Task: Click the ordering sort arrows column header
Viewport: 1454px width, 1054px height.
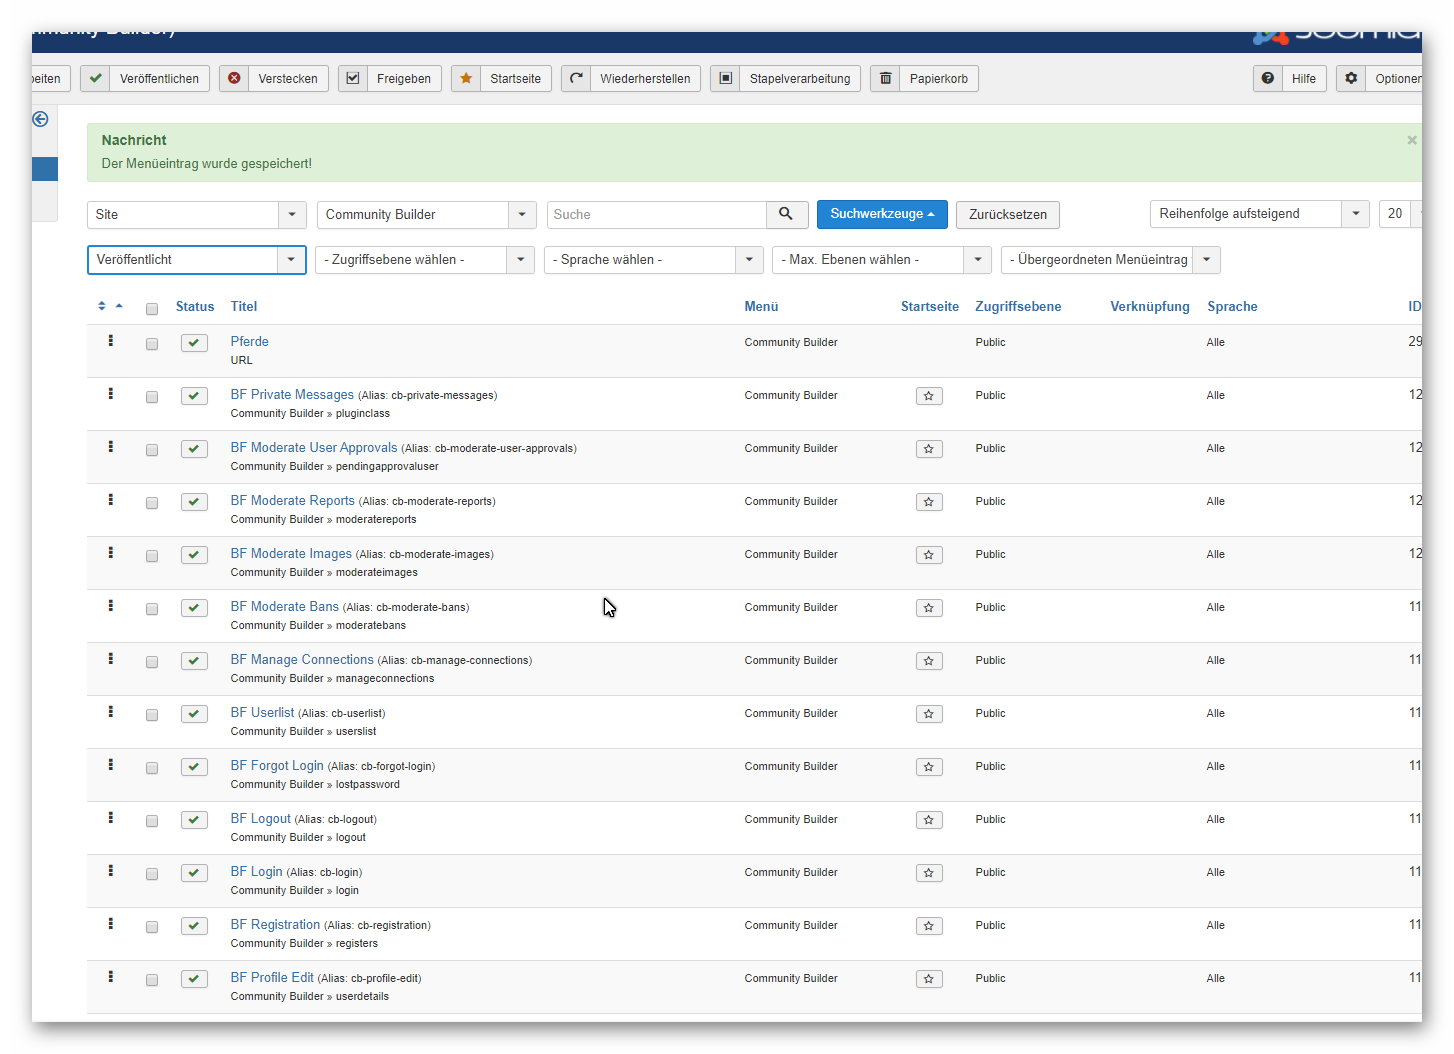Action: point(109,306)
